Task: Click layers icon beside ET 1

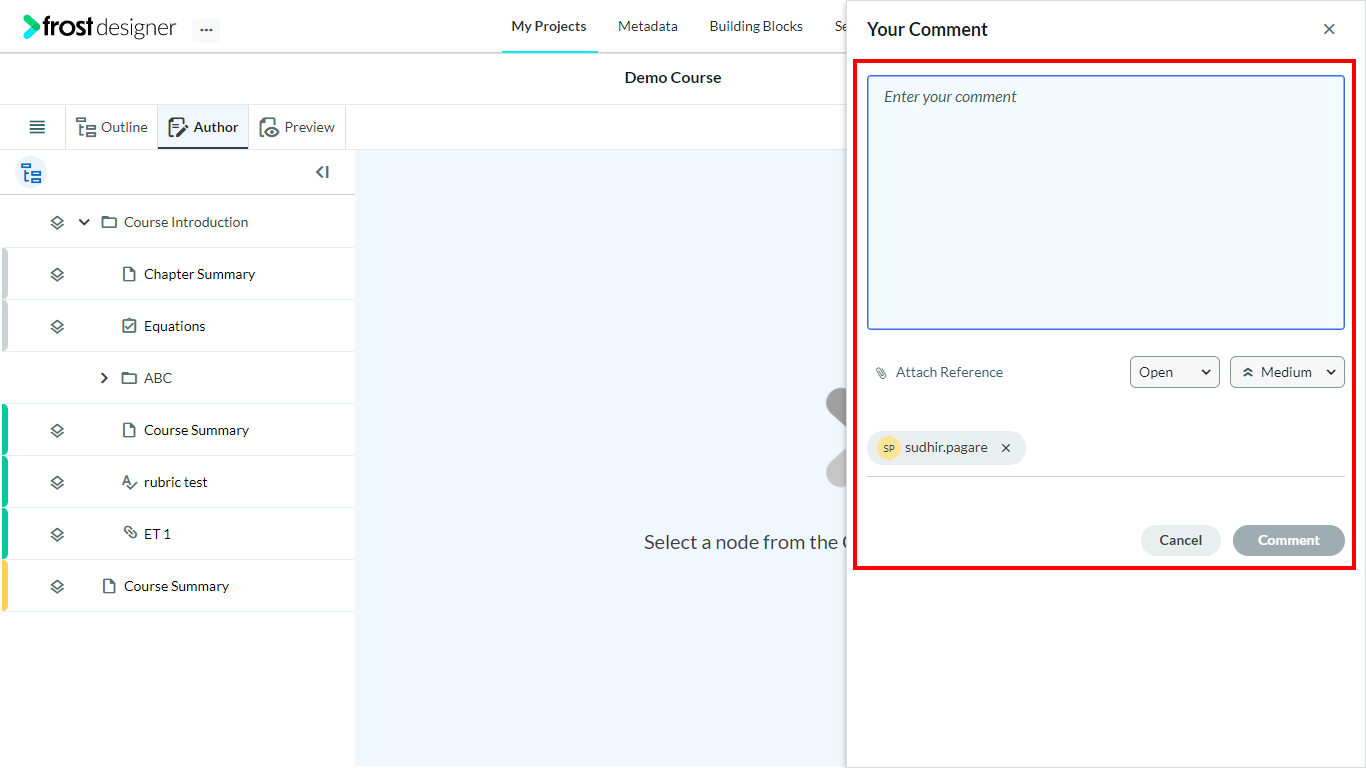Action: coord(57,534)
